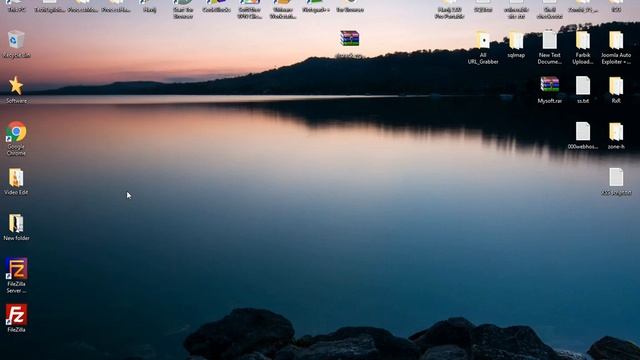This screenshot has height=360, width=640.
Task: Select the Notepad++ shortcut label
Action: pyautogui.click(x=316, y=10)
